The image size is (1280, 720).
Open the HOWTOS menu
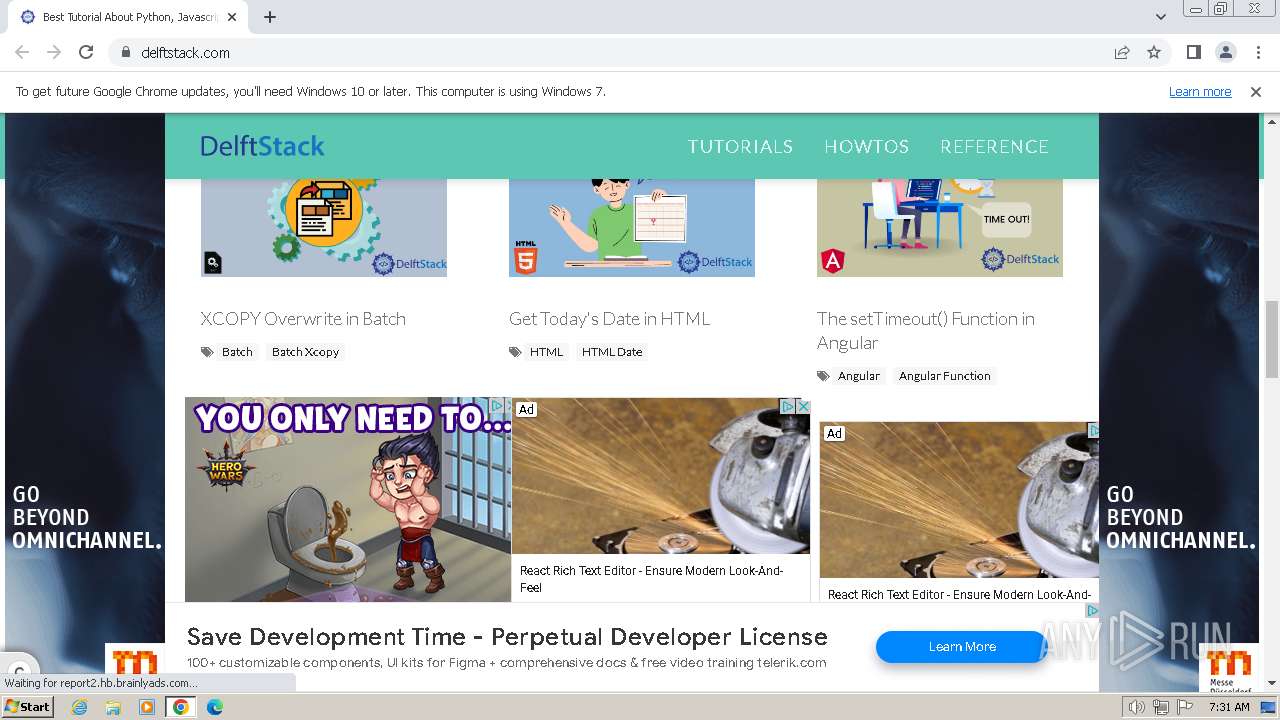(x=866, y=146)
